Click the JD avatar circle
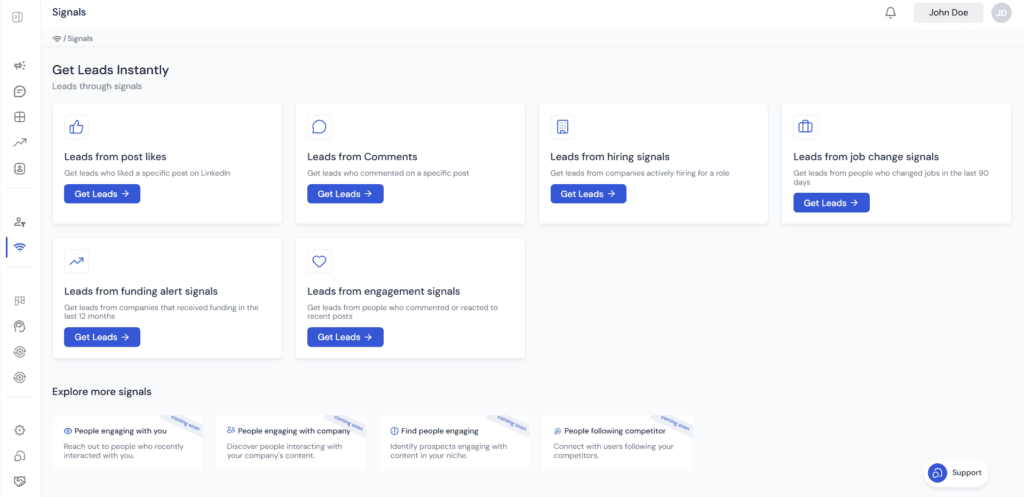Screen dimensions: 1024x497 1001,12
